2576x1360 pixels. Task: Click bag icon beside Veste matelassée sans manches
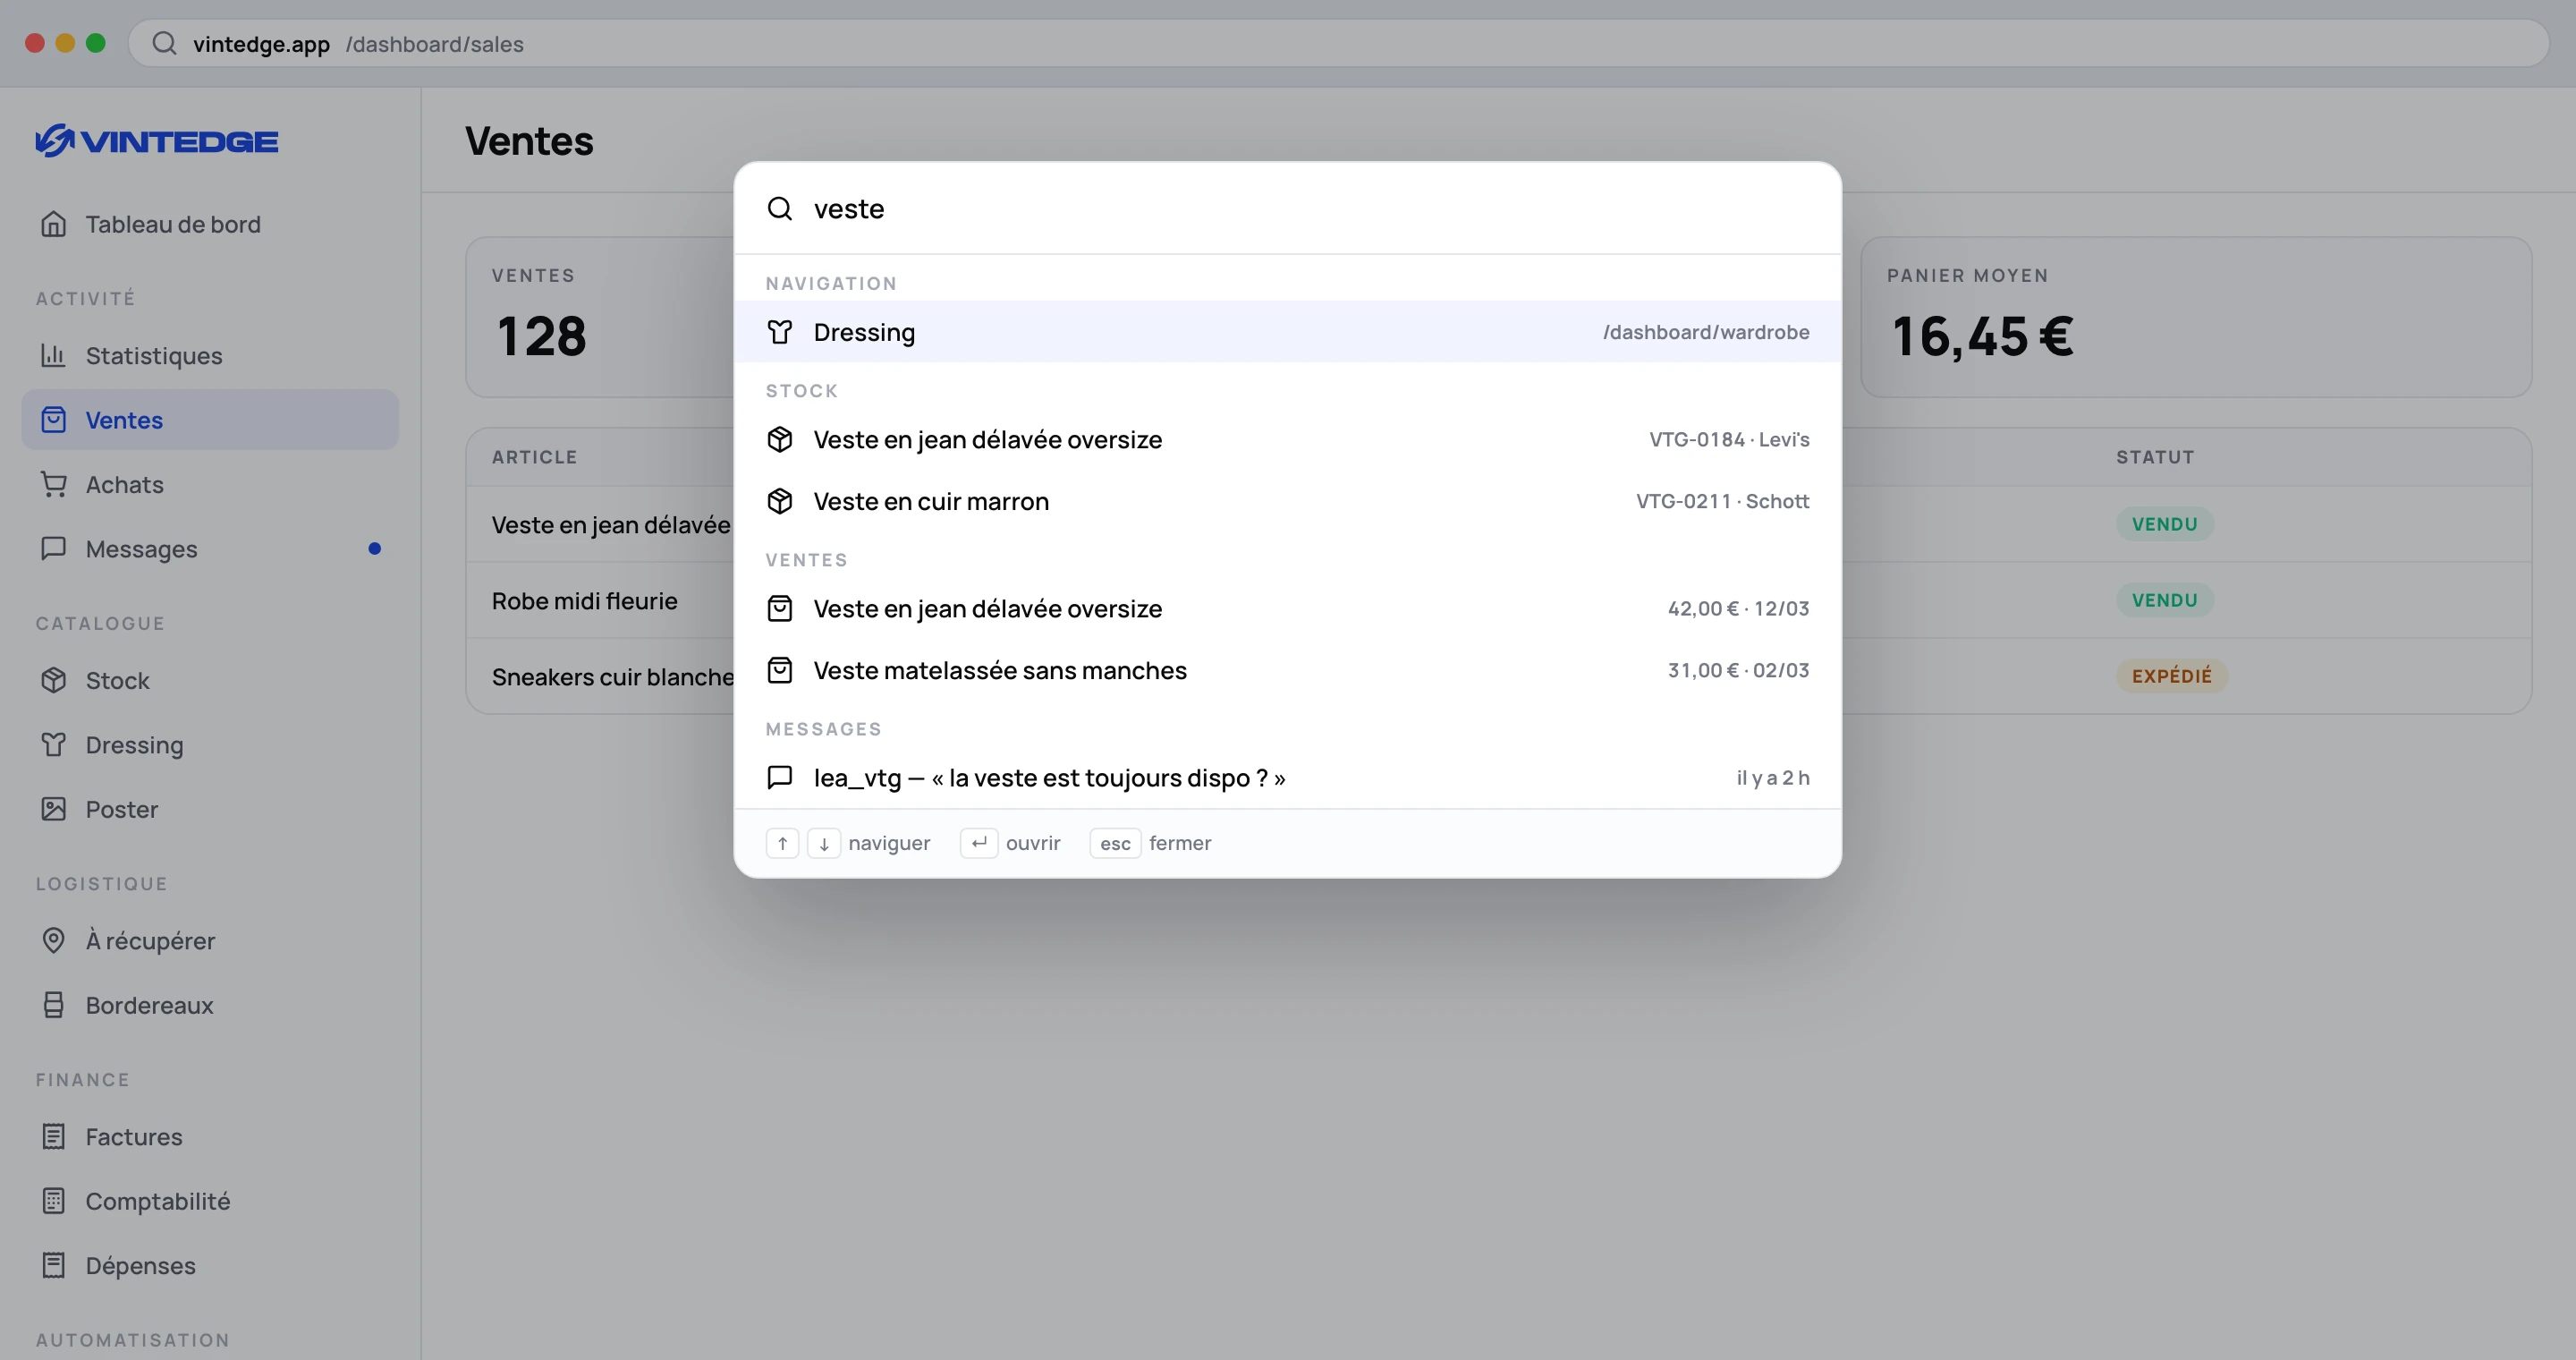[x=780, y=670]
